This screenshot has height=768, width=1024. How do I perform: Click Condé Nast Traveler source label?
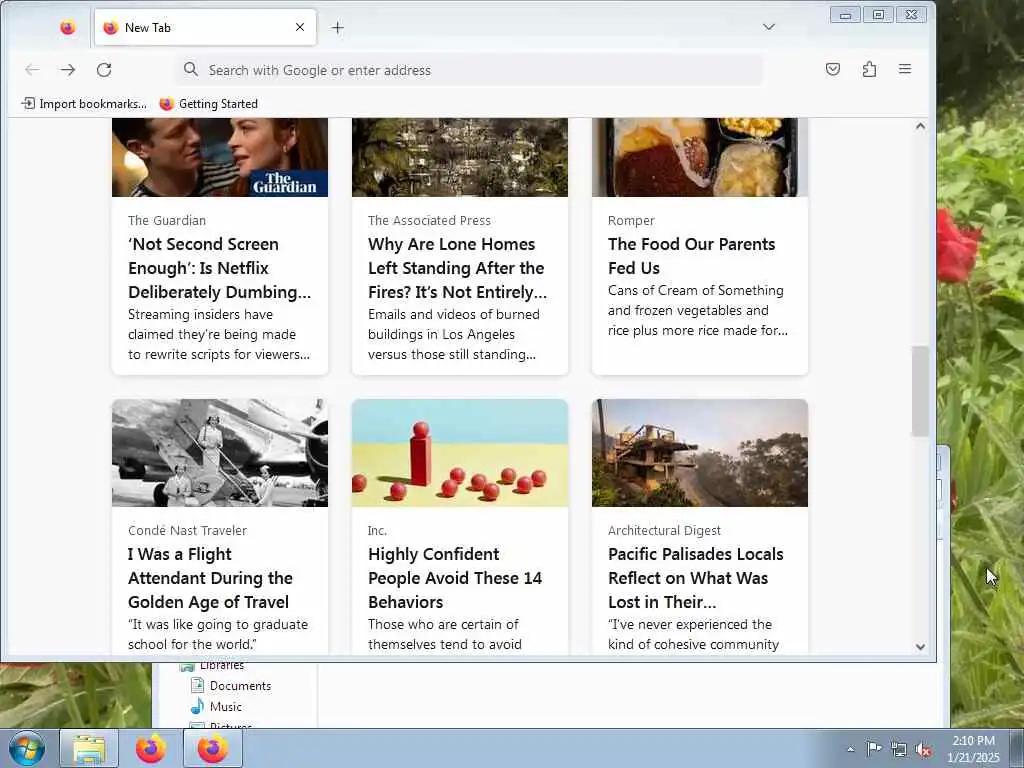coord(187,530)
